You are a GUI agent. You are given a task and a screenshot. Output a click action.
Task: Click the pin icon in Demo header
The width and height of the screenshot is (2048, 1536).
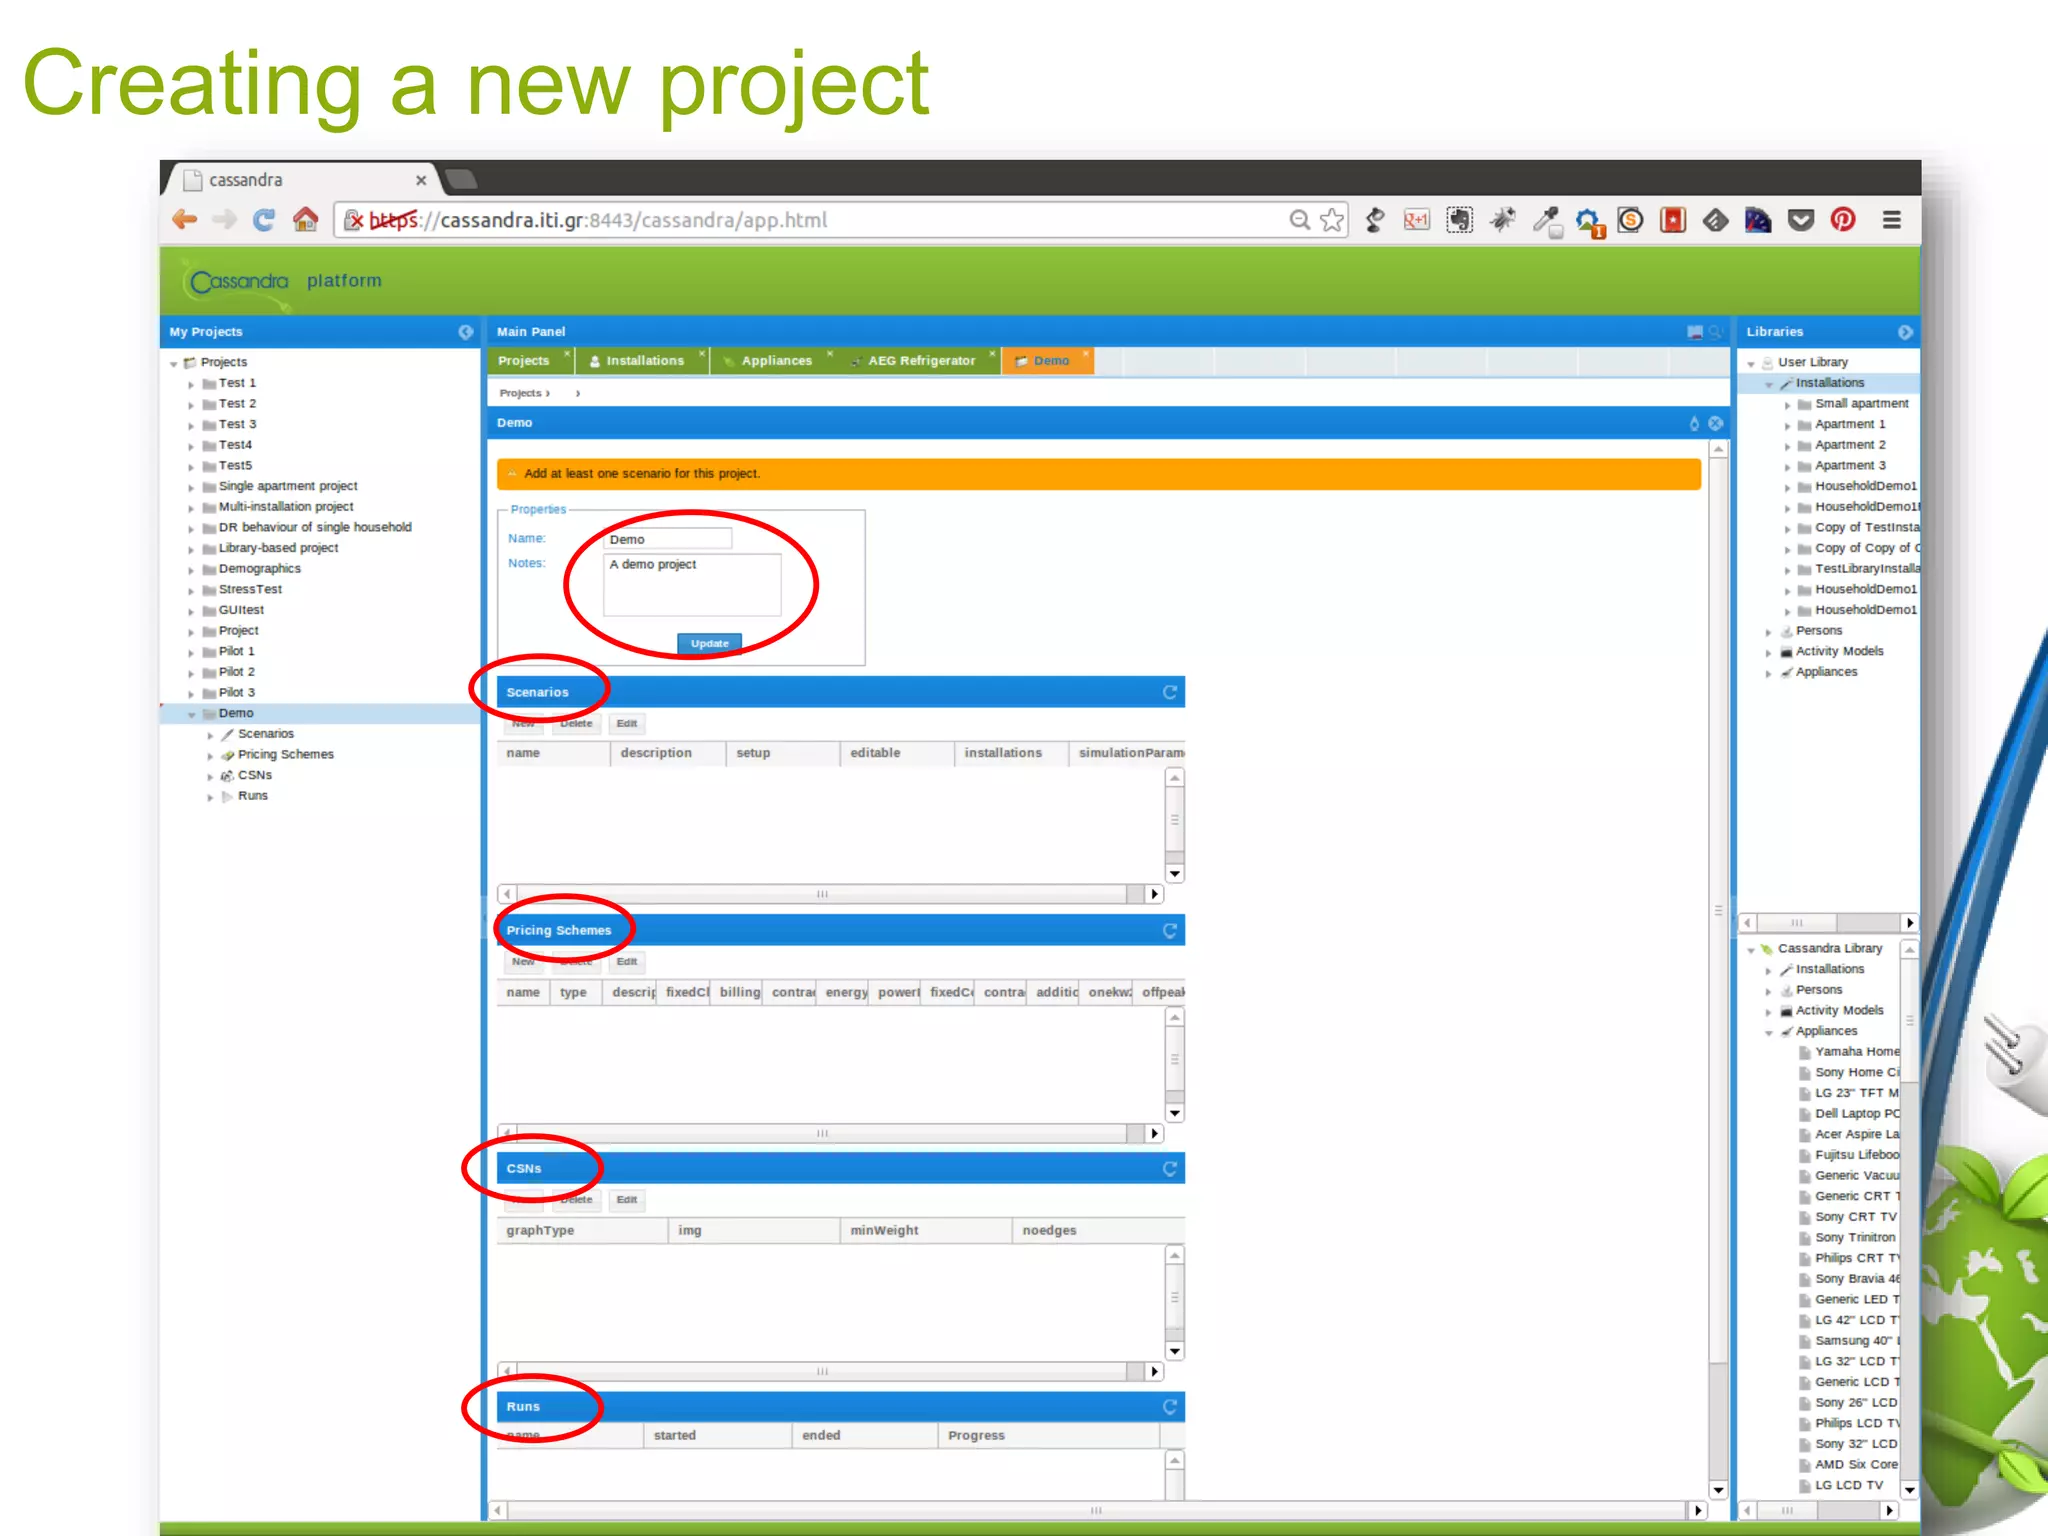(1694, 423)
